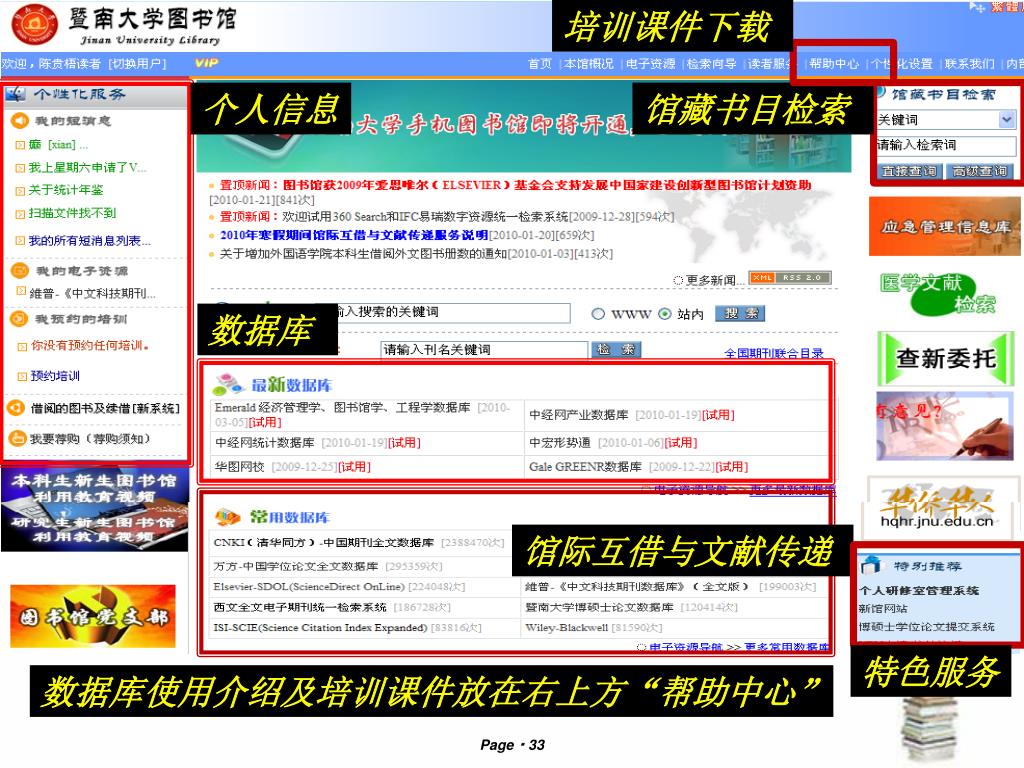Viewport: 1024px width, 768px height.
Task: Click the 请输入检索词 catalog search field
Action: pos(946,145)
